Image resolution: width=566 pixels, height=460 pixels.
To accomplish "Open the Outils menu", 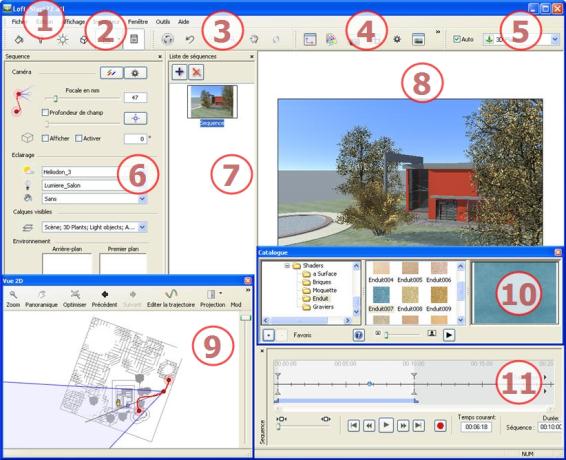I will click(x=163, y=22).
